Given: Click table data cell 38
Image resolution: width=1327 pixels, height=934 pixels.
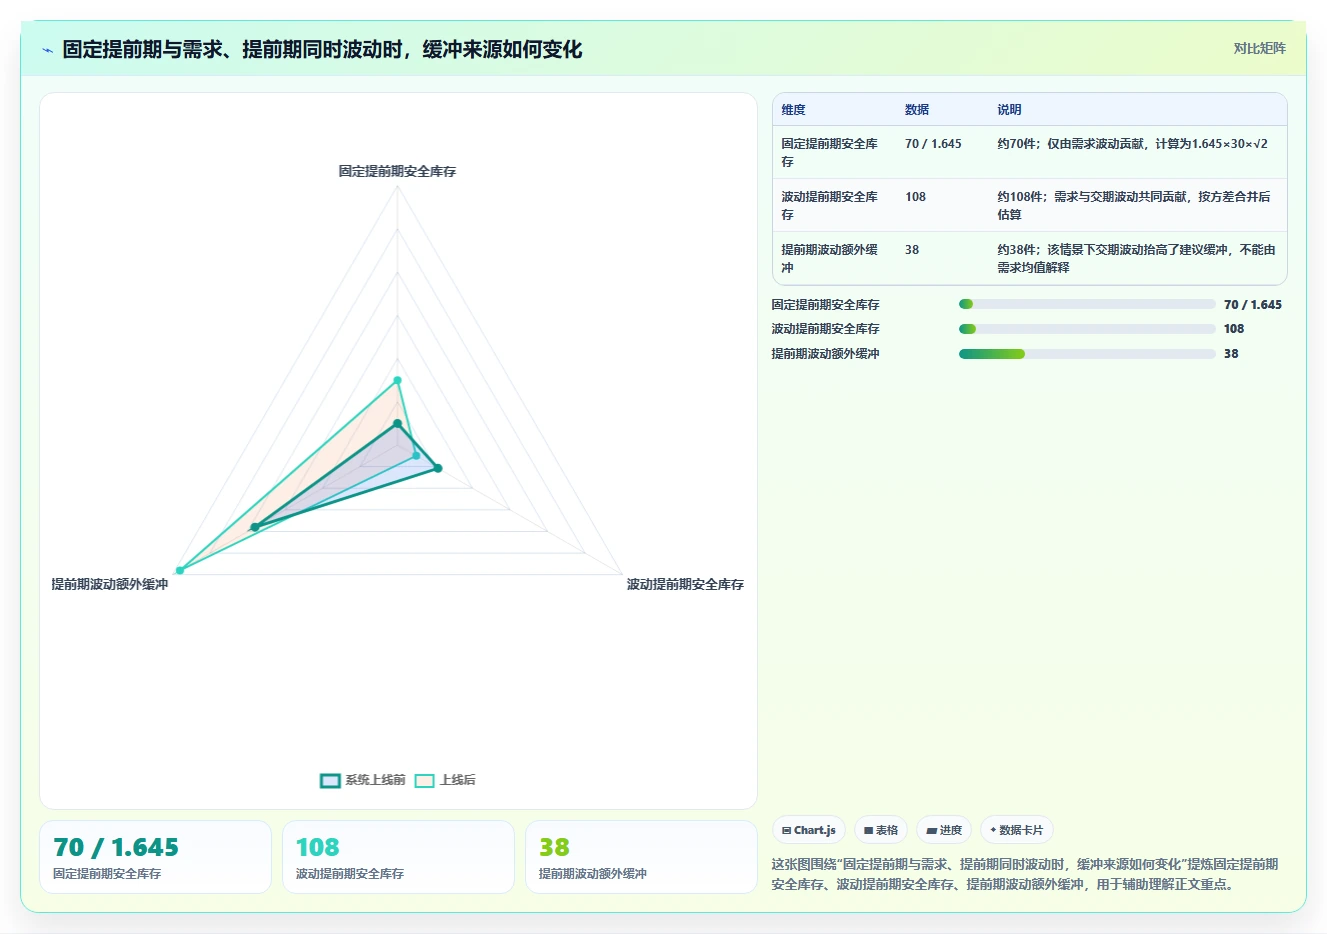Looking at the screenshot, I should coord(912,250).
